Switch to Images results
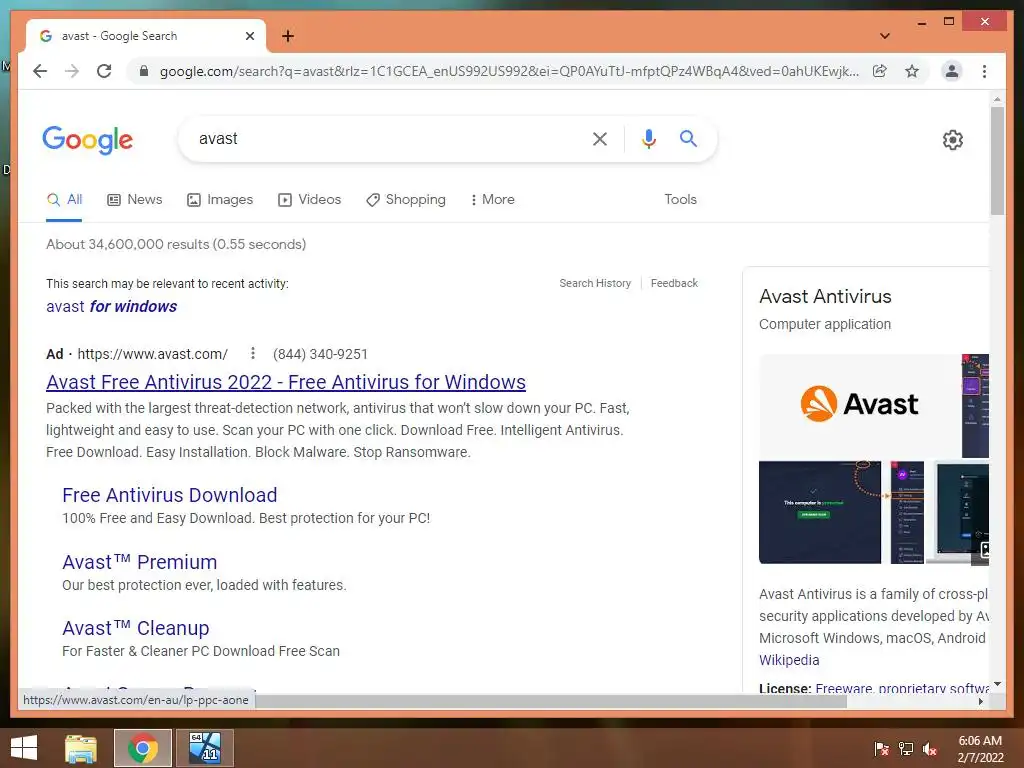1024x768 pixels. (x=220, y=199)
